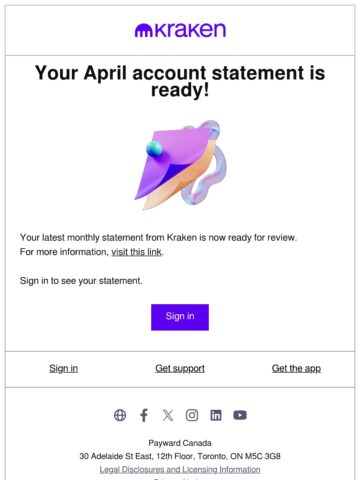Select the underlined Sign in footer link
This screenshot has height=480, width=360.
[x=64, y=368]
